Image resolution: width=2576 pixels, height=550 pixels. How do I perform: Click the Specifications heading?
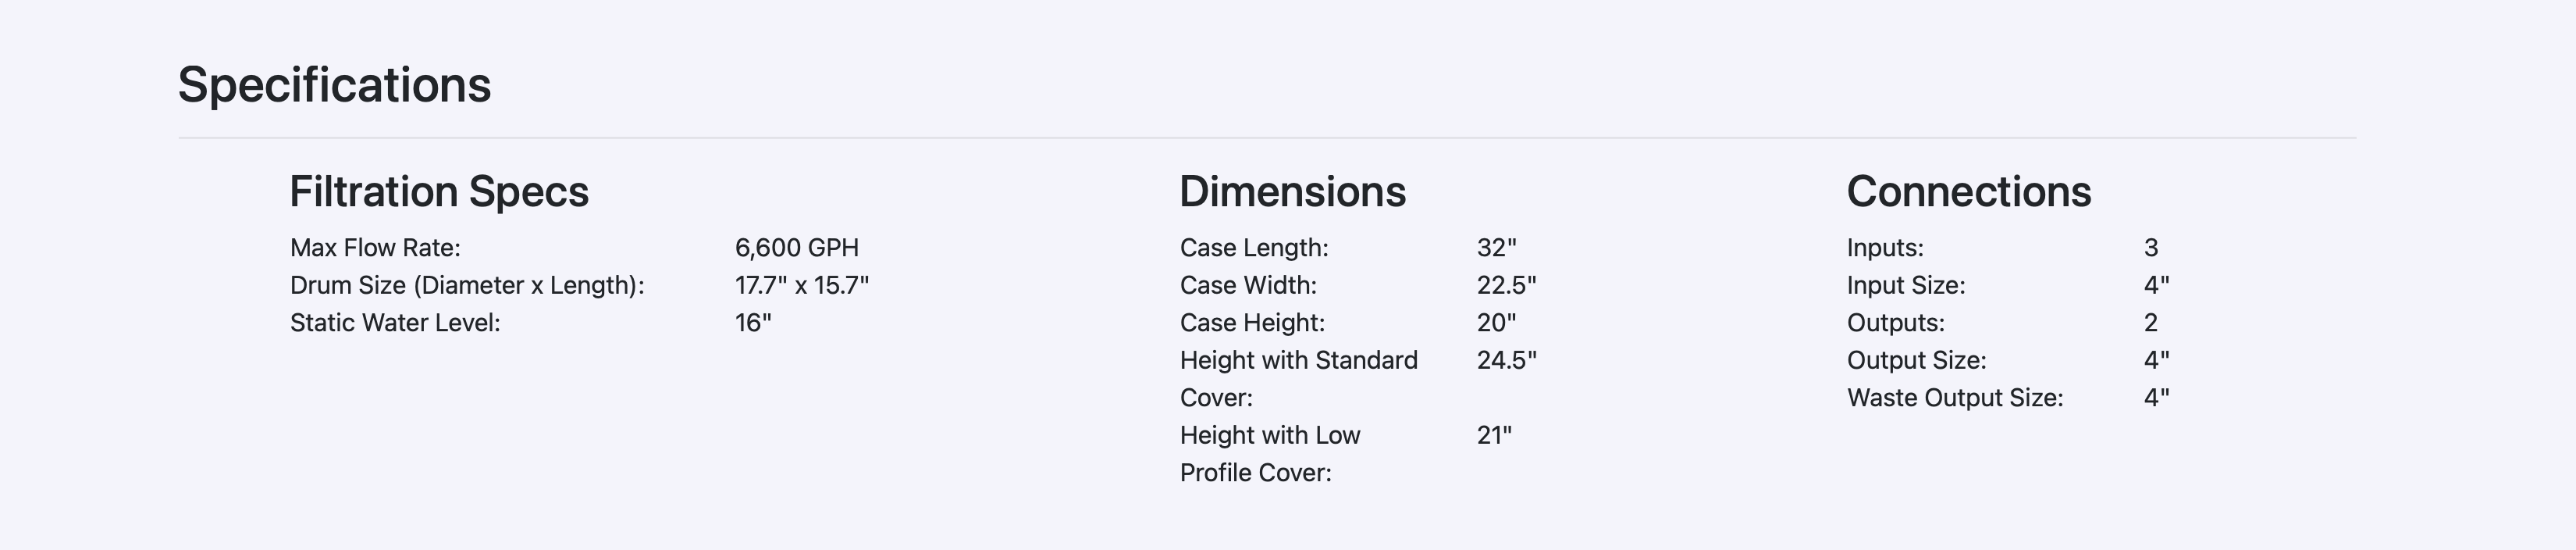[334, 86]
